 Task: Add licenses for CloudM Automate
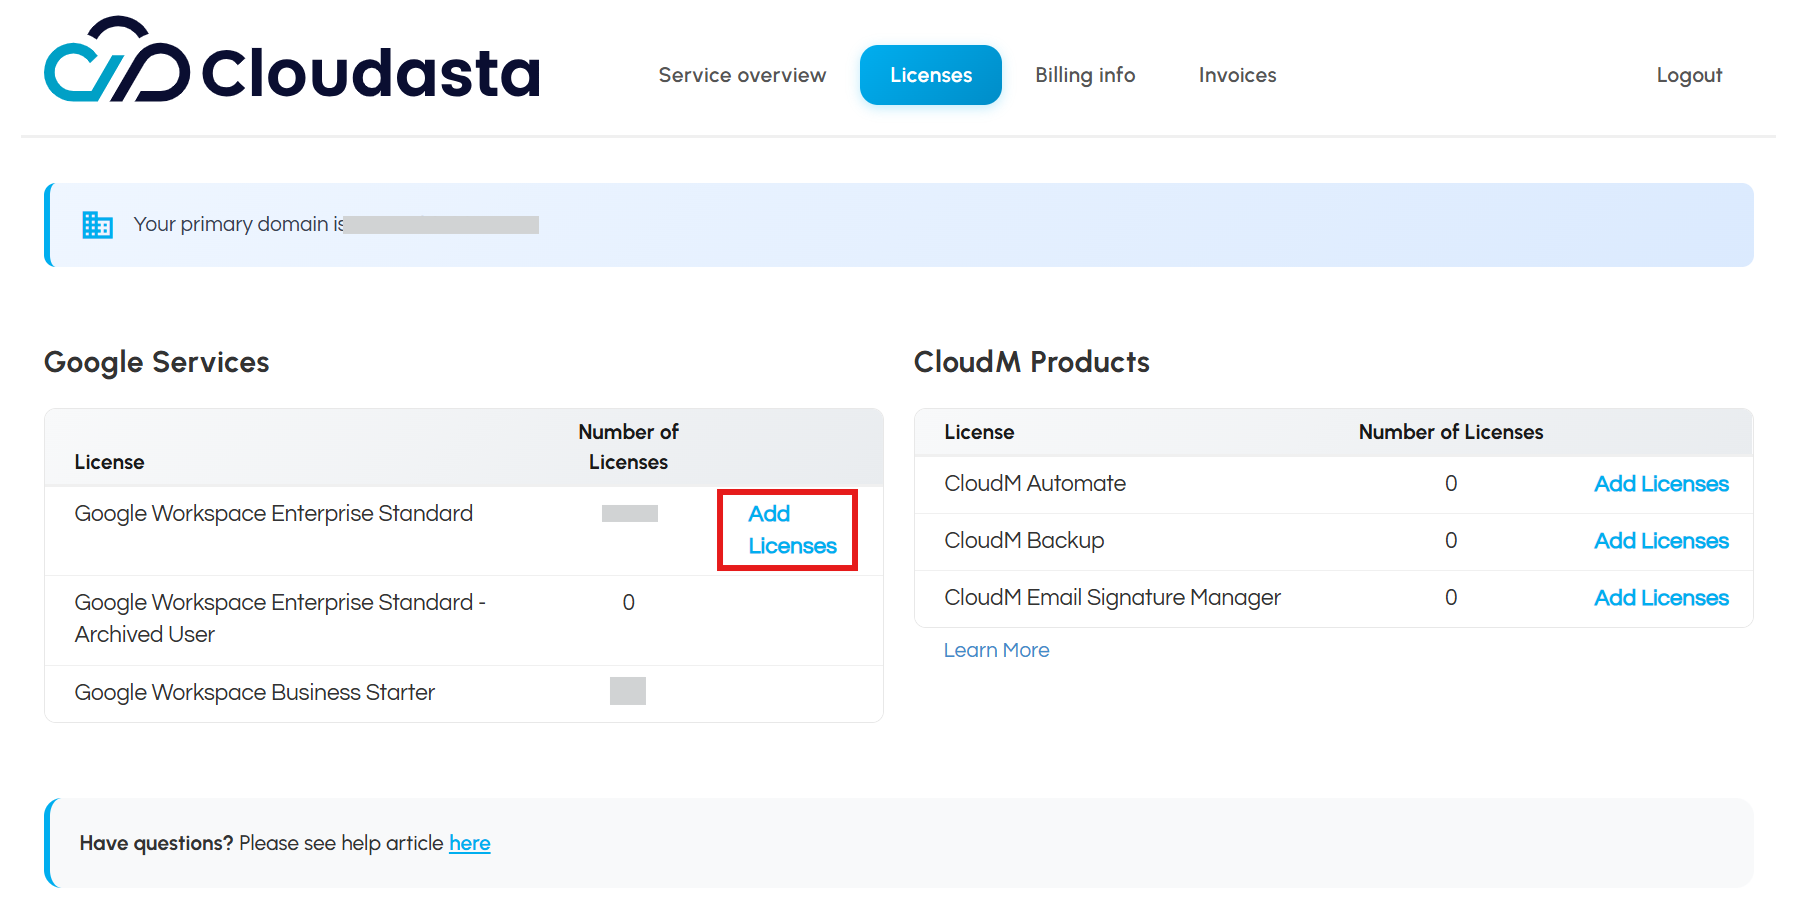[x=1660, y=484]
